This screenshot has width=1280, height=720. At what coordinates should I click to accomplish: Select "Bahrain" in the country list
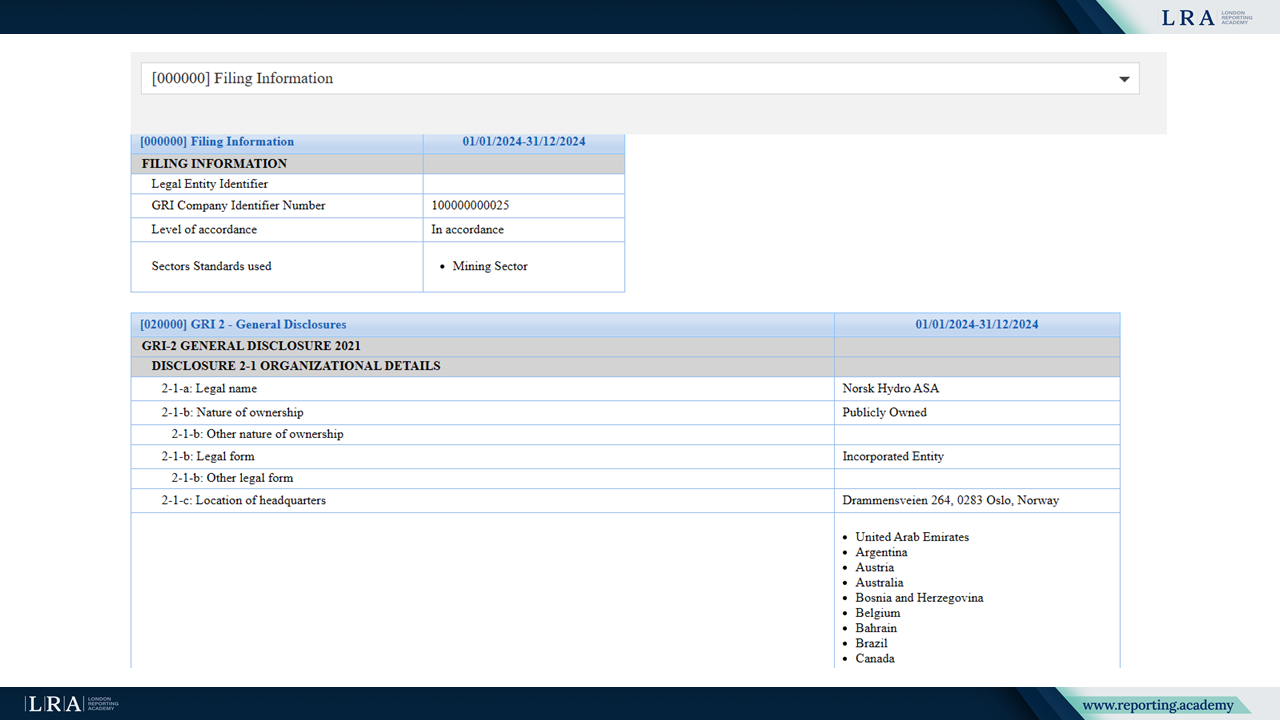[876, 628]
